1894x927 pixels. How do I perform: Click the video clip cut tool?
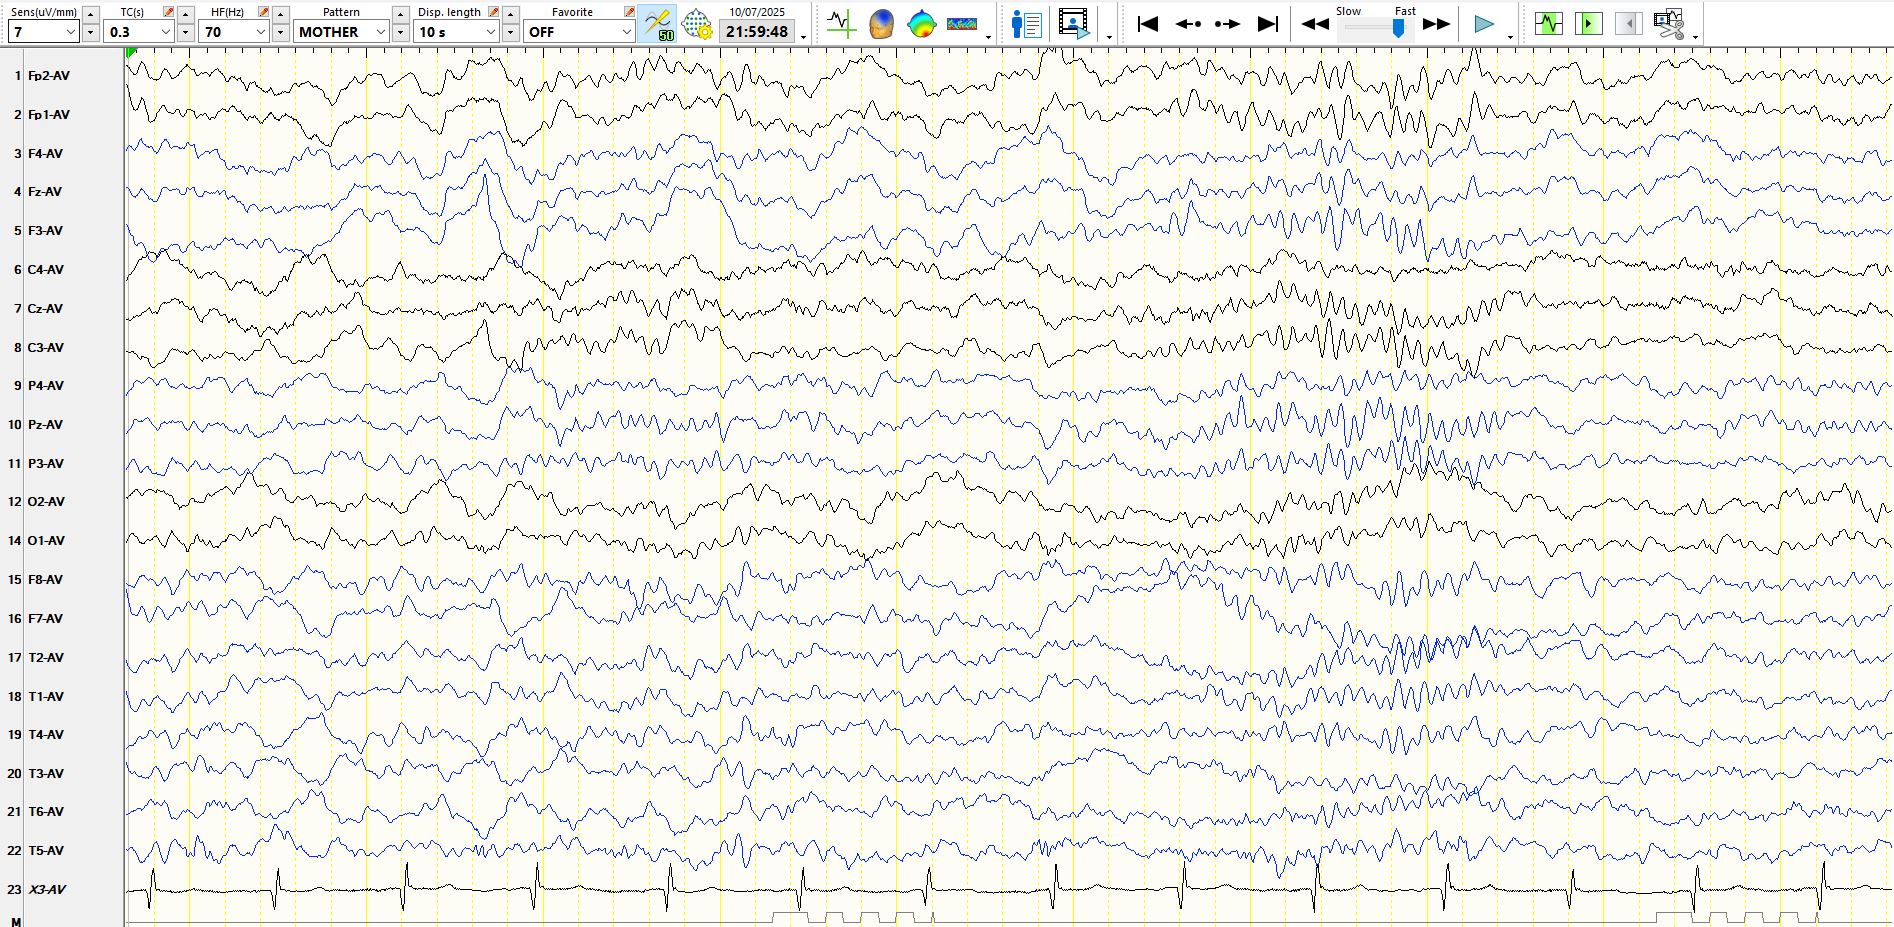pos(1668,24)
